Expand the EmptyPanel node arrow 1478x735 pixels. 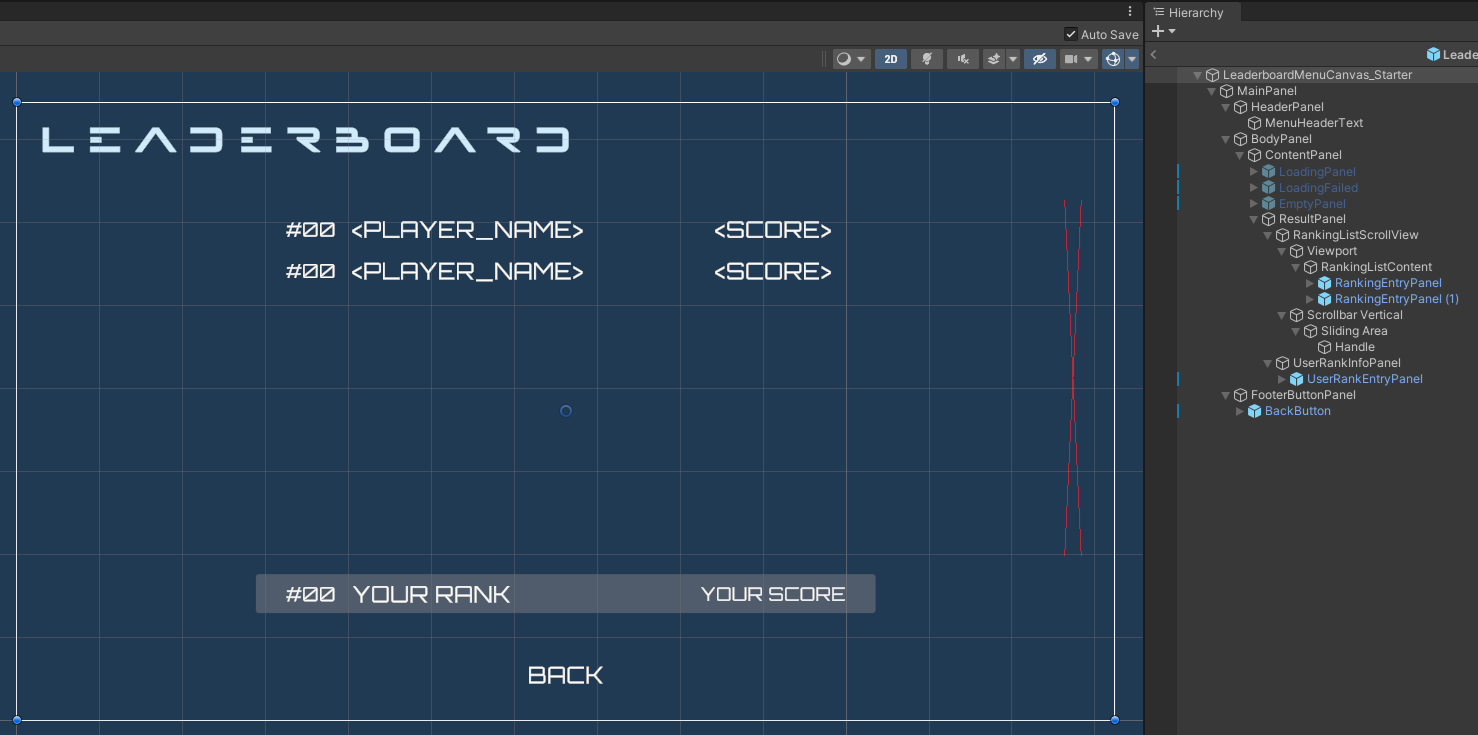[1254, 204]
